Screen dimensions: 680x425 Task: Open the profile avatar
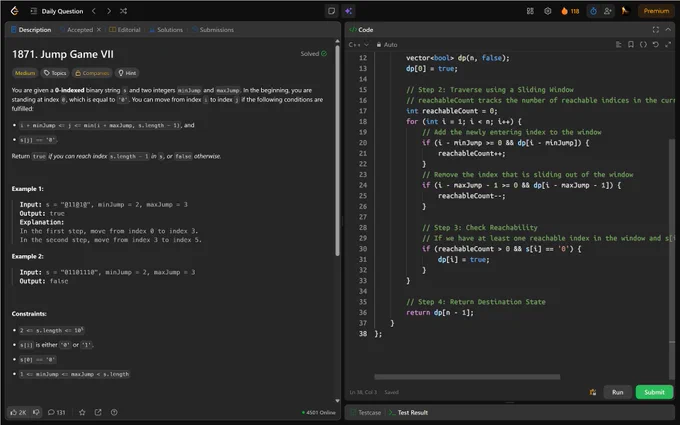click(625, 11)
